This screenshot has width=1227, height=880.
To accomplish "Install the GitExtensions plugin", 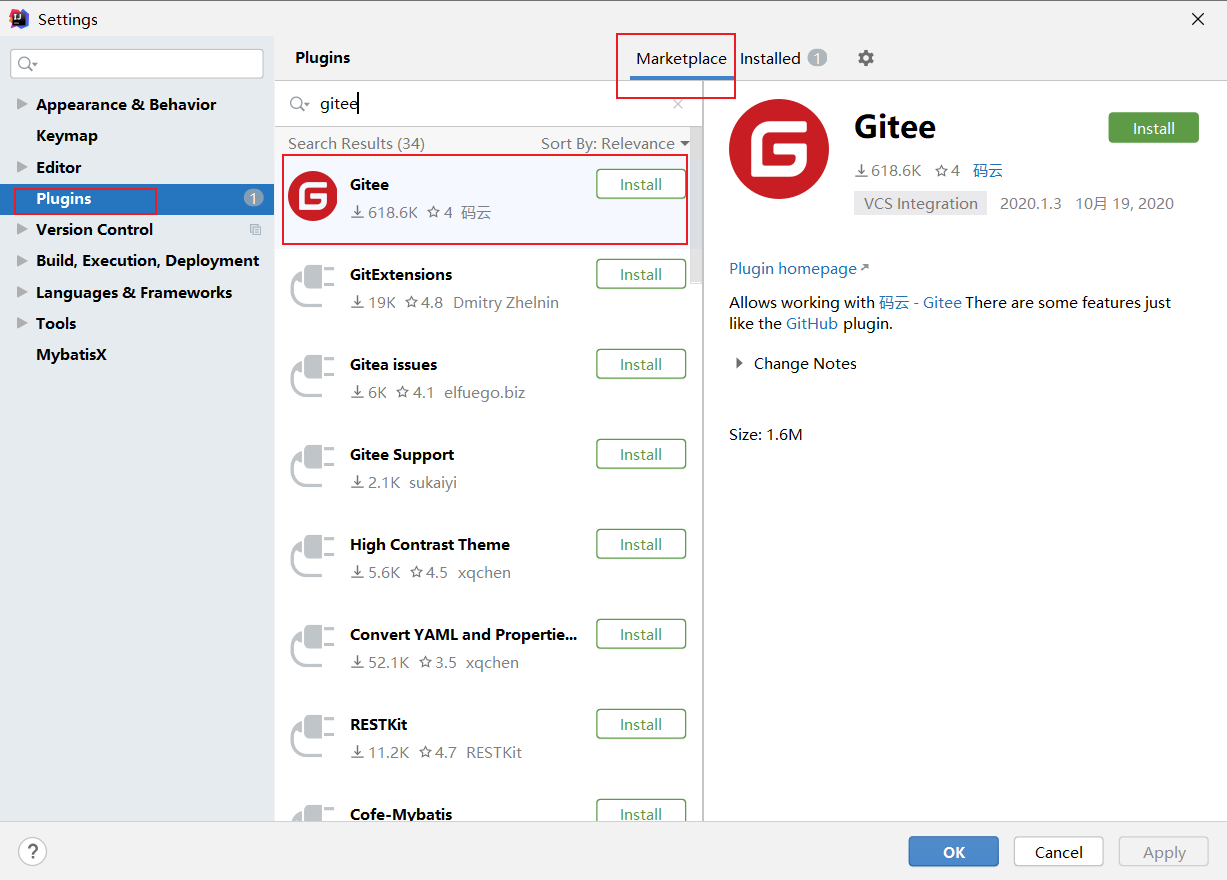I will [x=641, y=274].
